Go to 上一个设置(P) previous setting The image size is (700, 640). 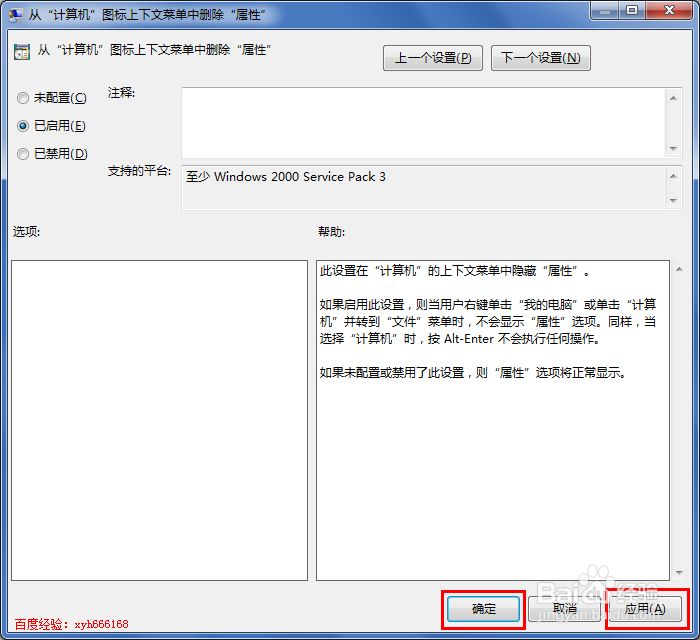click(433, 58)
